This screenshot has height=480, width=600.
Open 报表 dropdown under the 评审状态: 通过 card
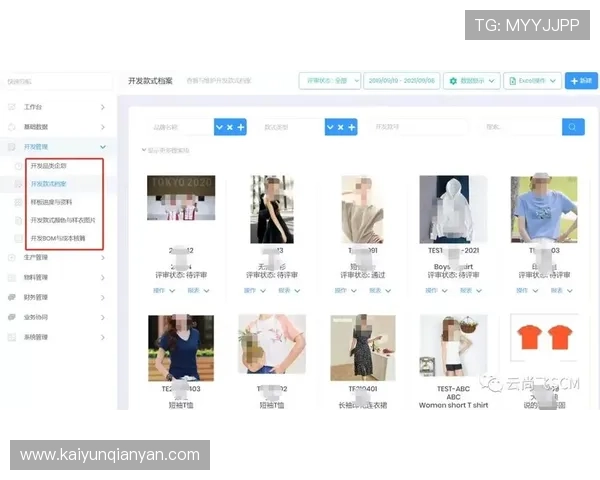[x=380, y=291]
